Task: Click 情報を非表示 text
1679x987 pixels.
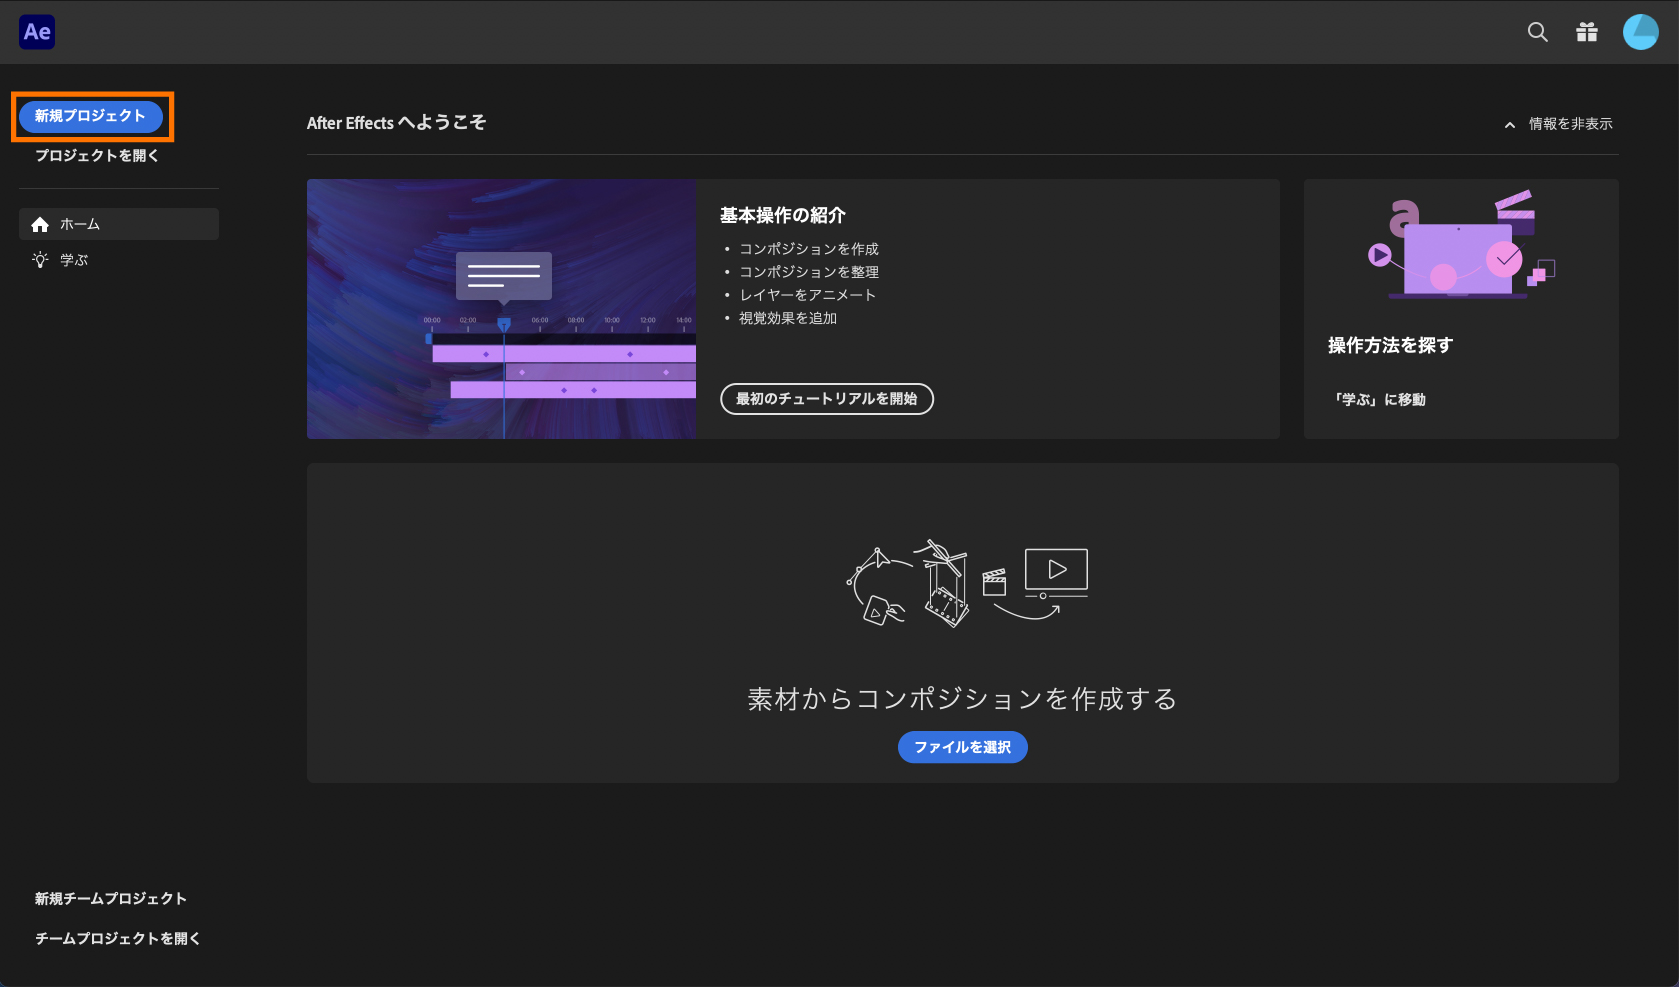Action: [x=1571, y=124]
